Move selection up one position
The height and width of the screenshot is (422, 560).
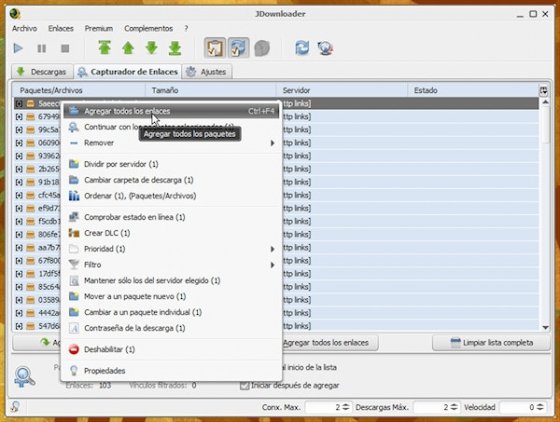(128, 48)
